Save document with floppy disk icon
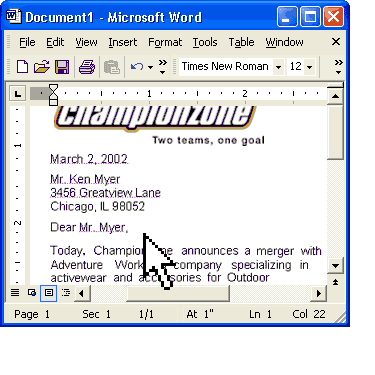This screenshot has width=375, height=375. pos(62,67)
